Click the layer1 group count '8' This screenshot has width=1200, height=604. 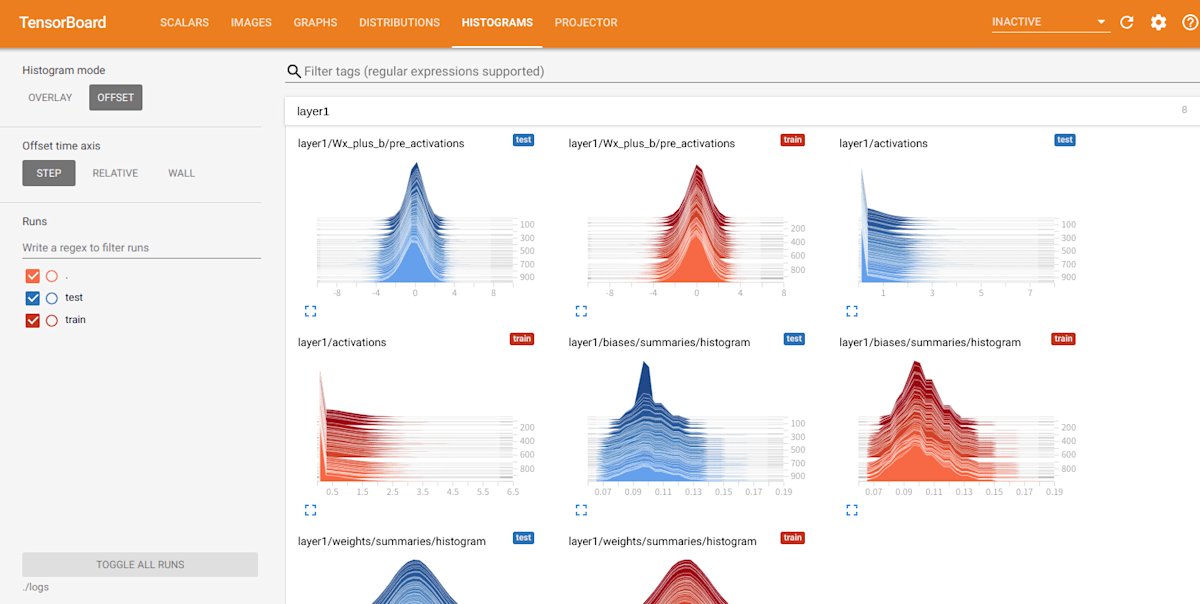[x=1184, y=110]
